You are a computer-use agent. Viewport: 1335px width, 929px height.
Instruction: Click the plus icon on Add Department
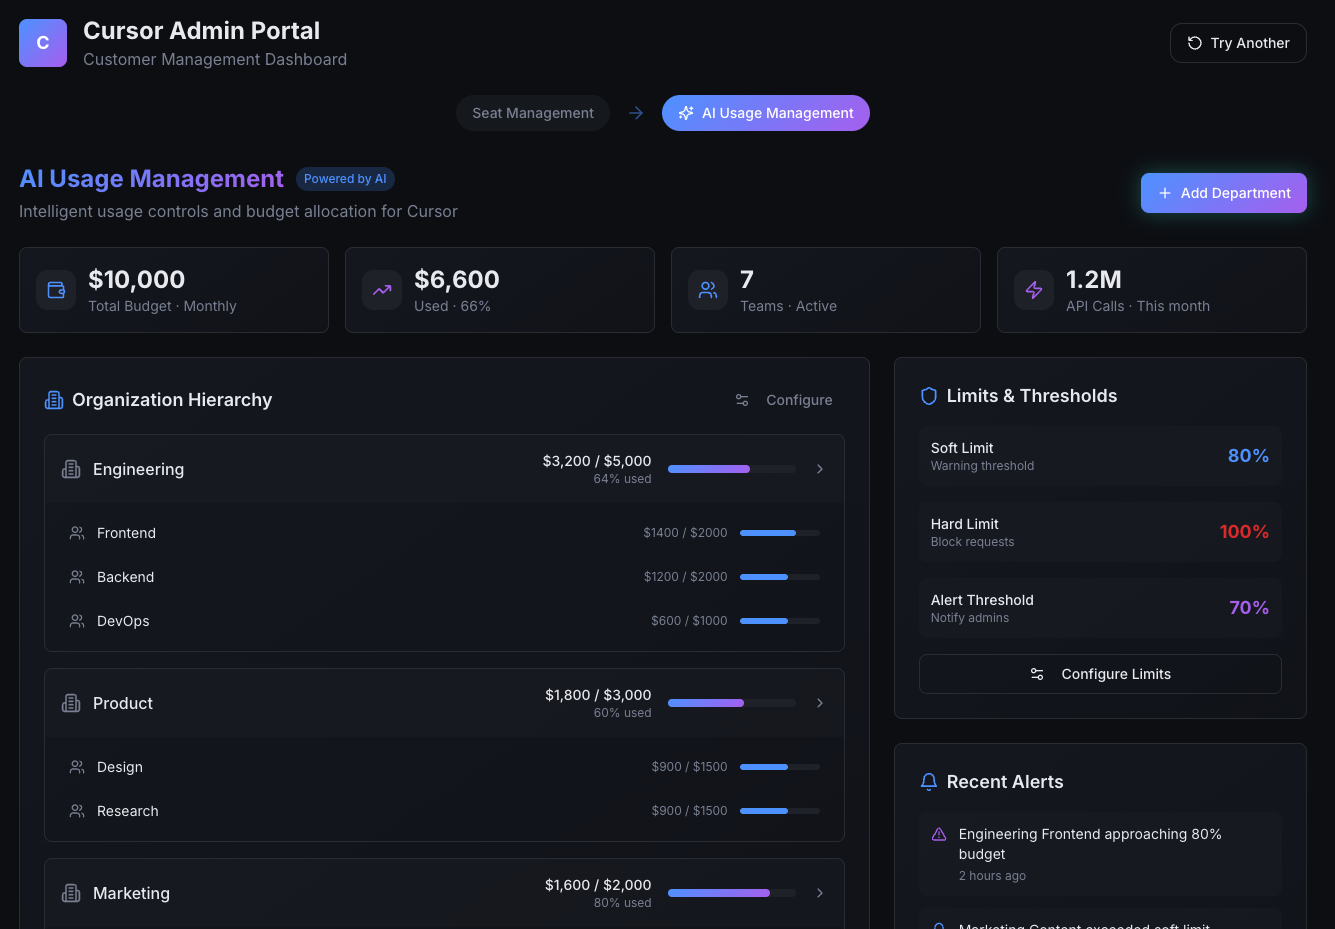[1165, 193]
